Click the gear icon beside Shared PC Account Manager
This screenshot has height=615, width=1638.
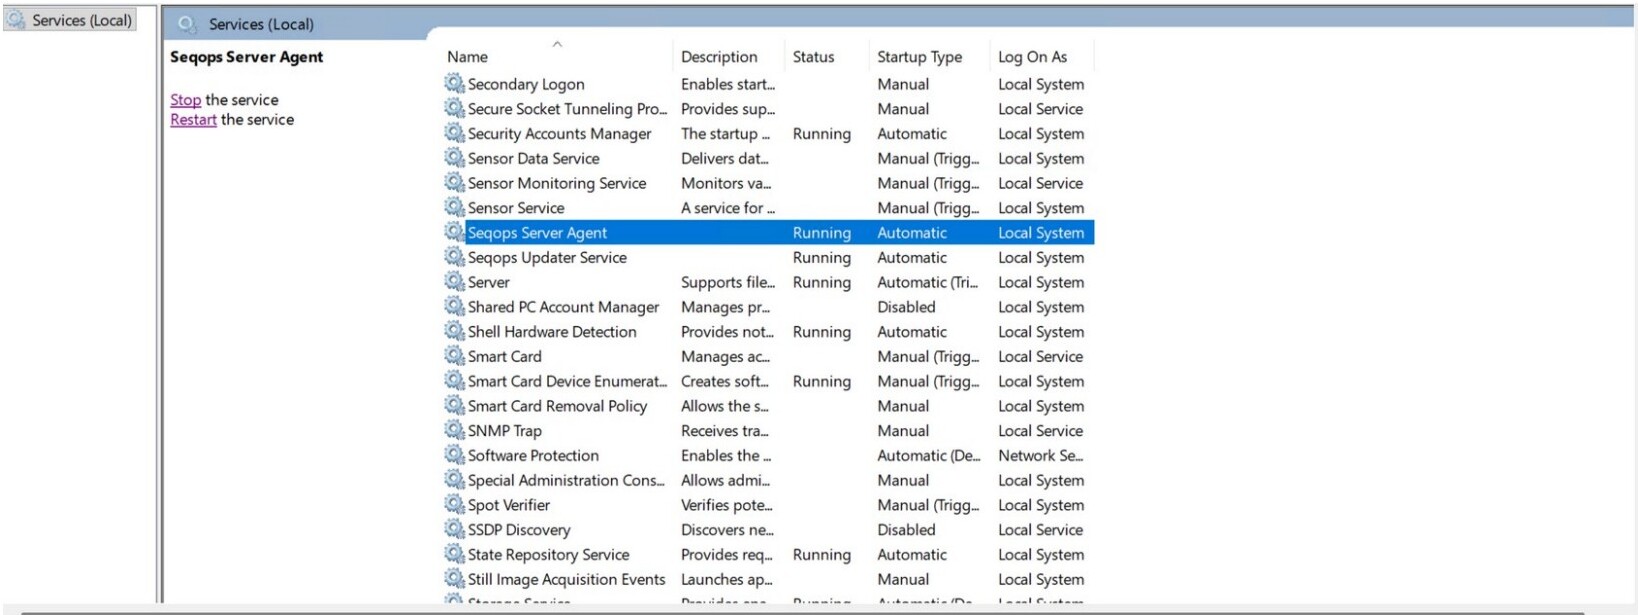click(455, 307)
